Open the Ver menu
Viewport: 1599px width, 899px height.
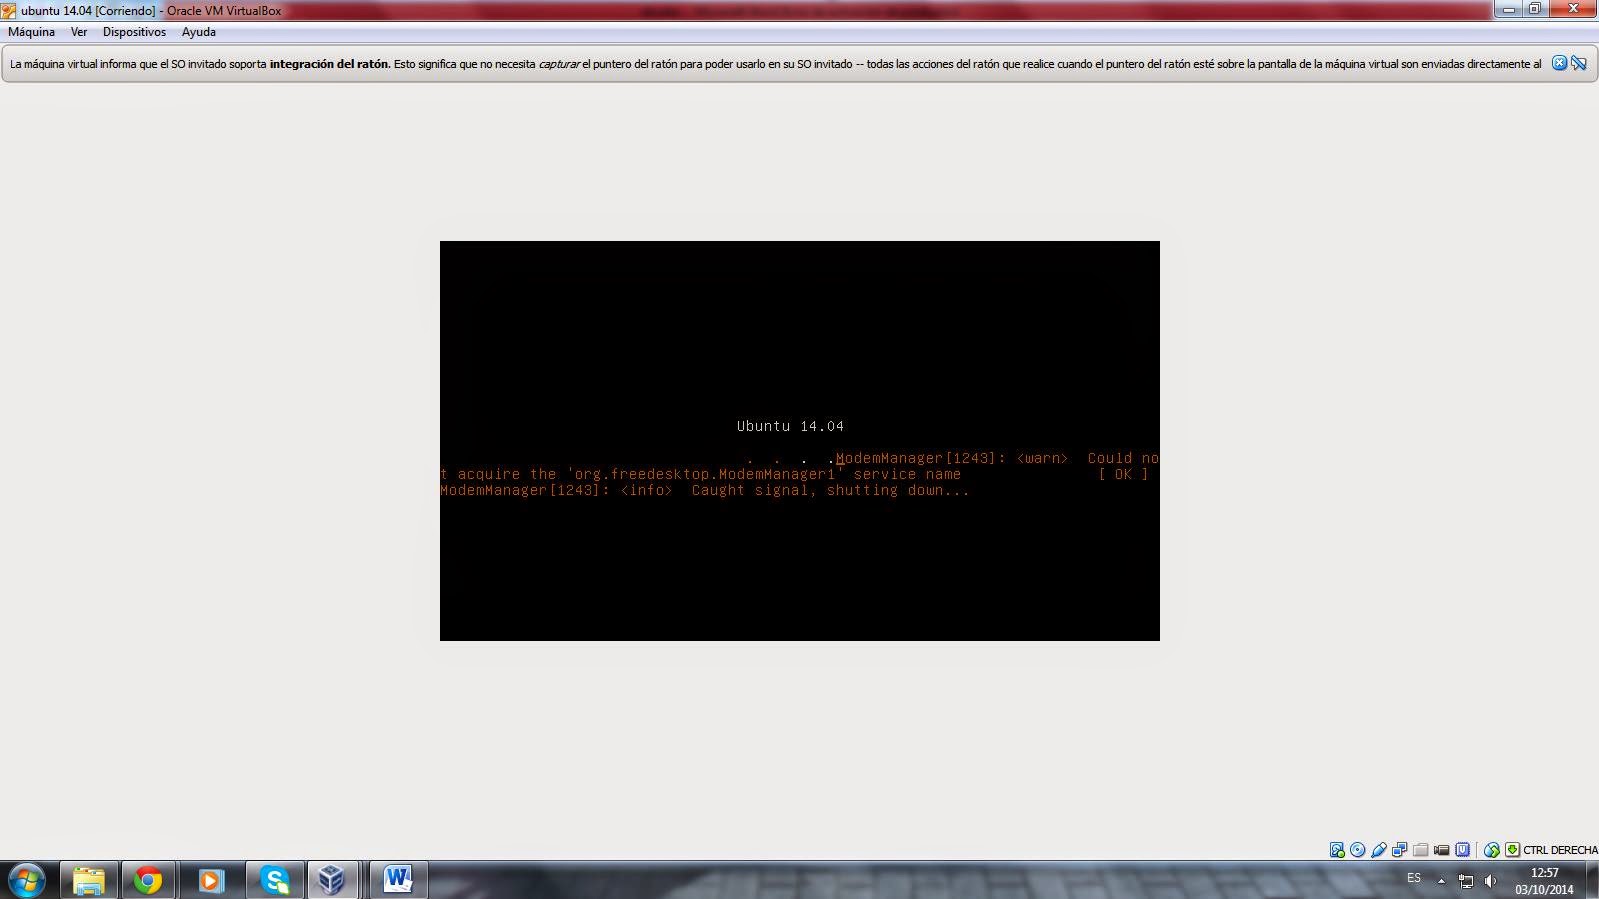[x=79, y=32]
